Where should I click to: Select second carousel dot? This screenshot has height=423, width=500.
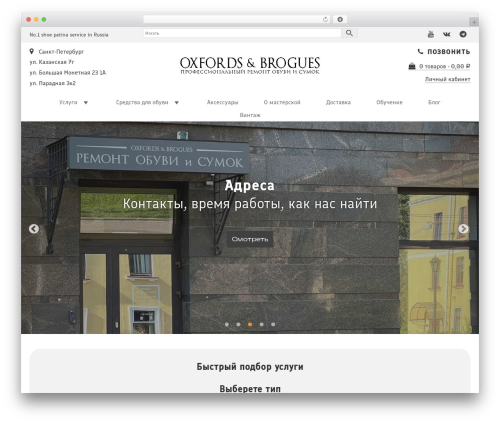point(238,324)
